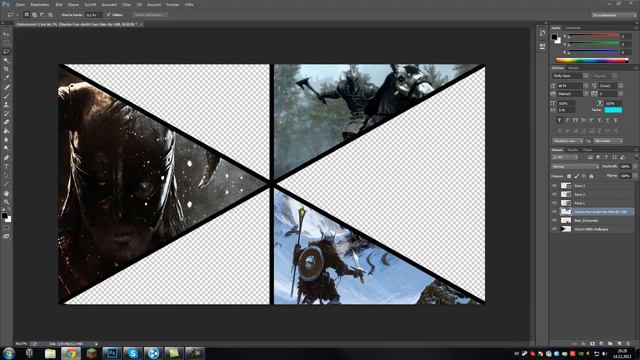Open the leading (Auto) dropdown
Screen dimensions: 640x360
[x=620, y=86]
